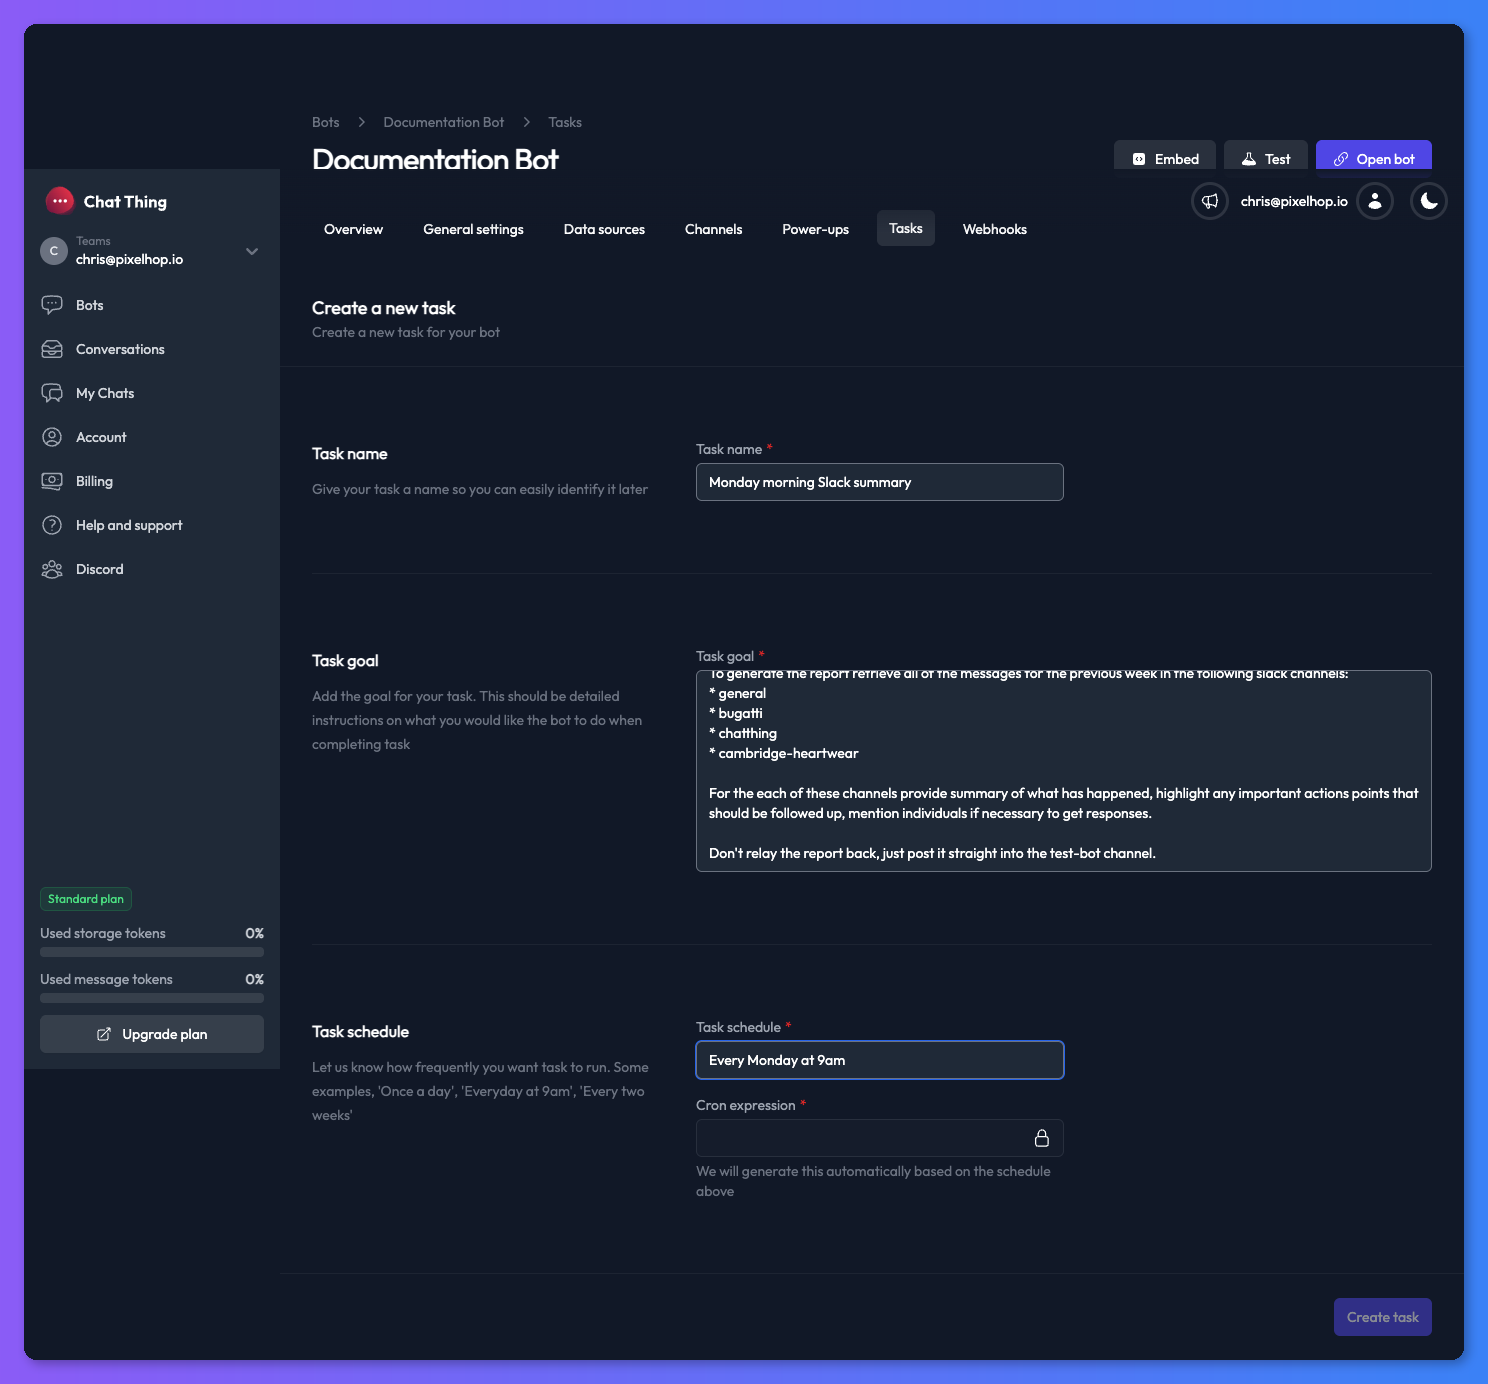Click the Standard plan badge
Screen dimensions: 1488x1384
pos(86,899)
